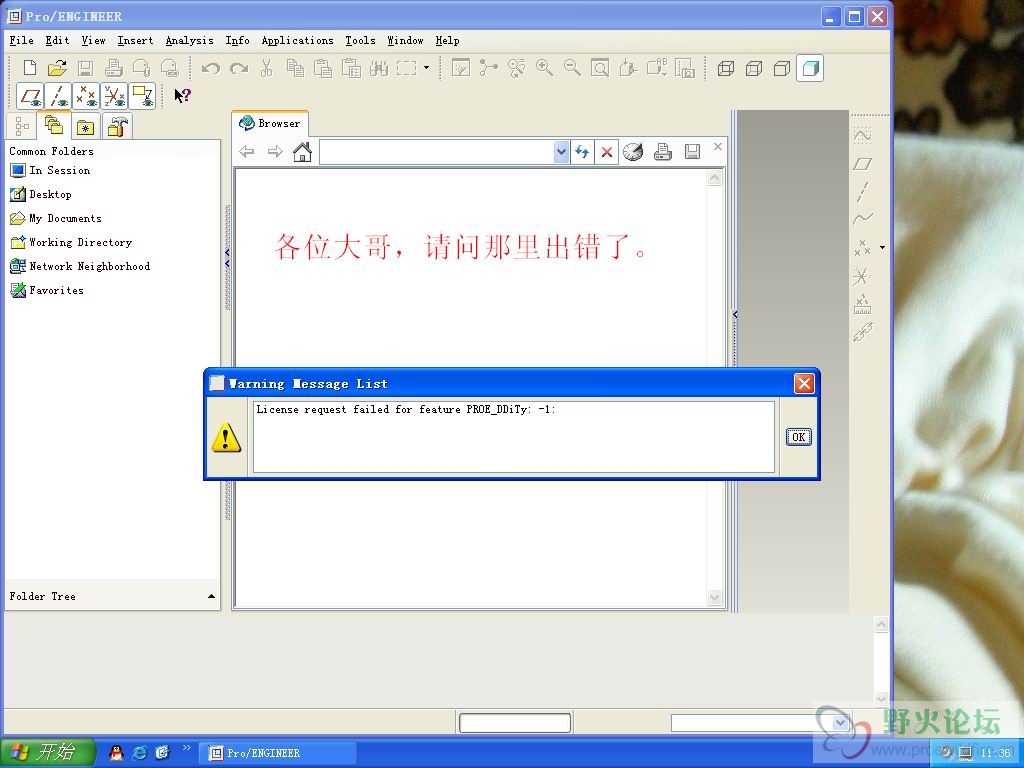Toggle coordinate systems display on/off
The image size is (1024, 768).
pos(114,96)
